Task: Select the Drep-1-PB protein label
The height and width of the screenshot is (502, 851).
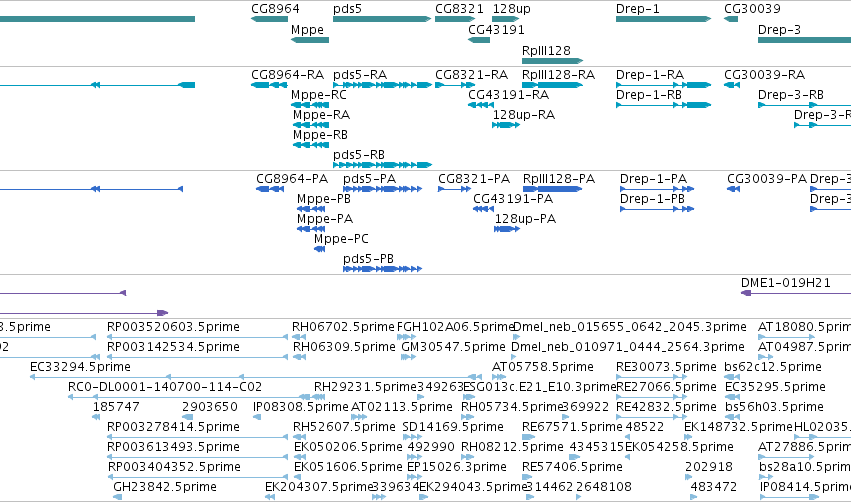Action: (652, 199)
